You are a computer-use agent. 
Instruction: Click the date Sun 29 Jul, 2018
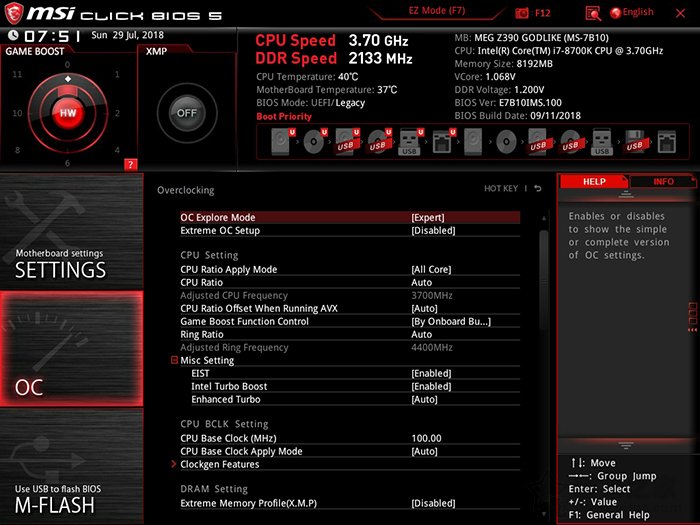pyautogui.click(x=127, y=35)
